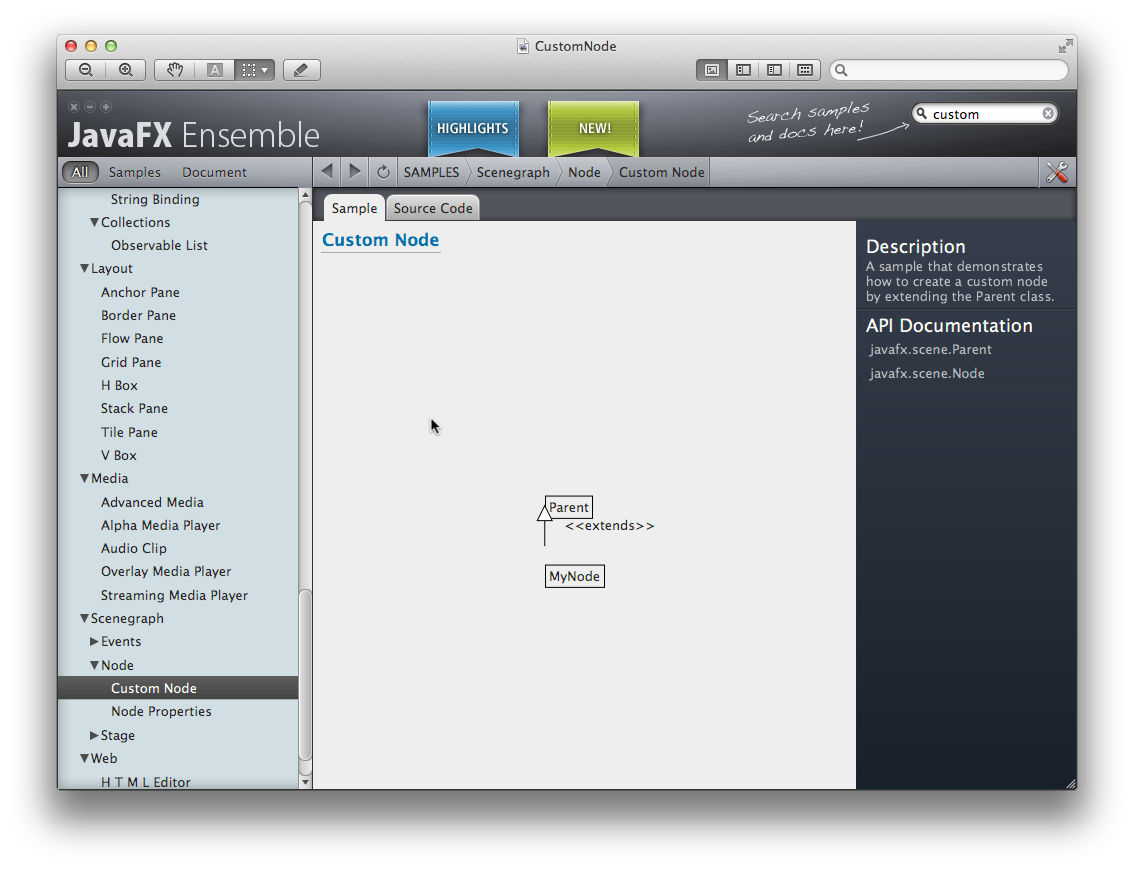The height and width of the screenshot is (869, 1134).
Task: Switch to the Source Code tab
Action: click(433, 208)
